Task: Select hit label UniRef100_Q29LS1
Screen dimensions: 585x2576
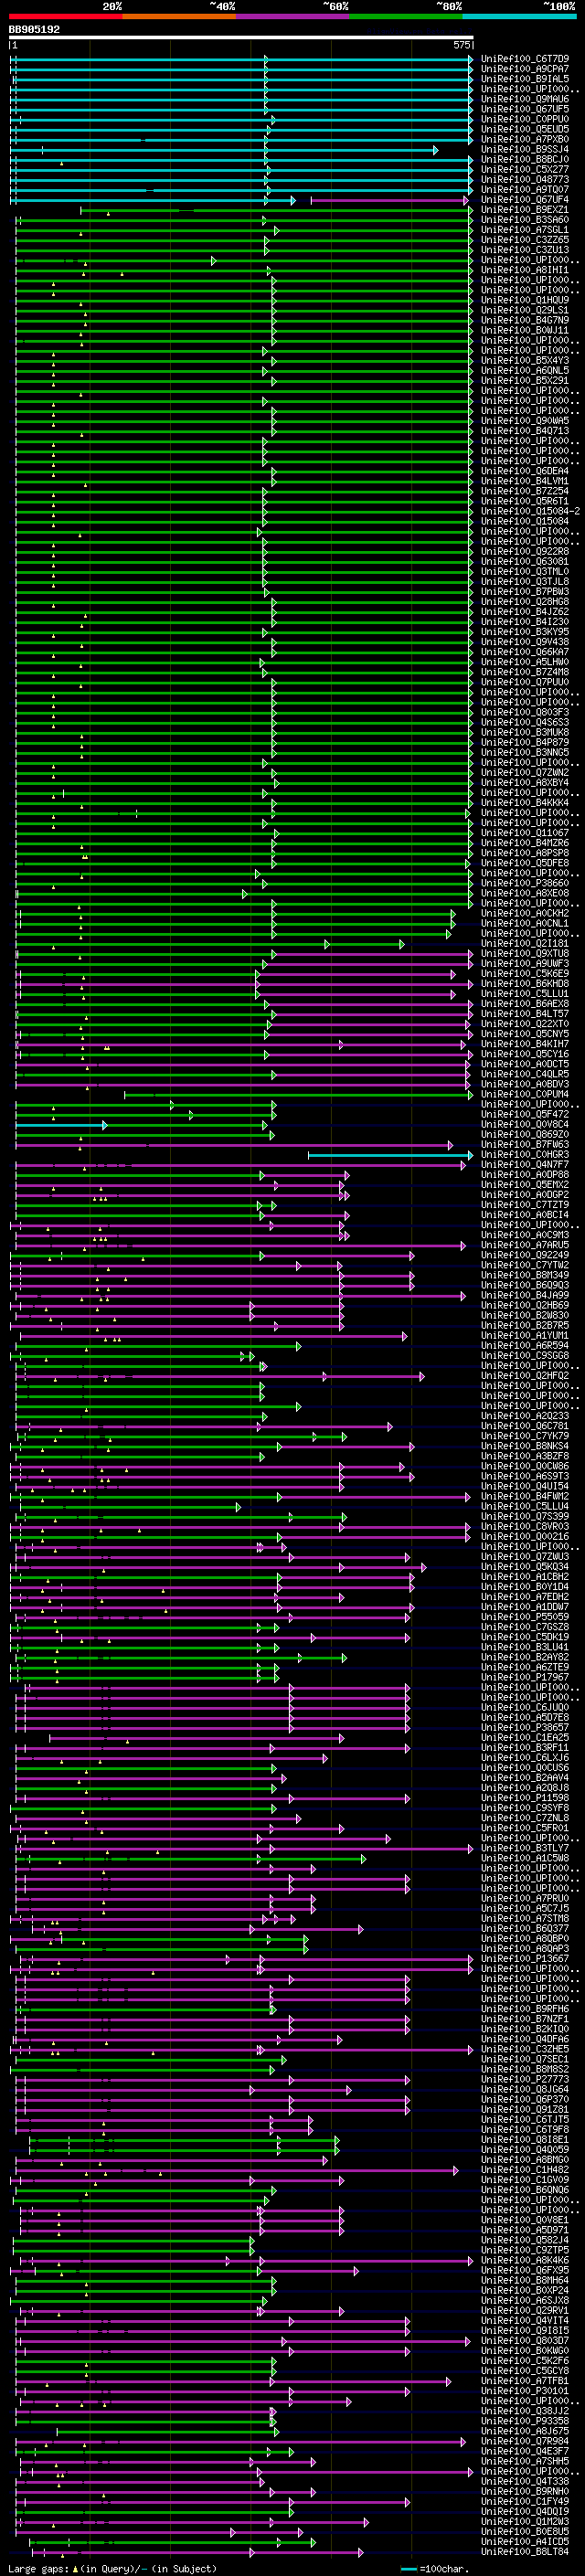Action: [525, 310]
